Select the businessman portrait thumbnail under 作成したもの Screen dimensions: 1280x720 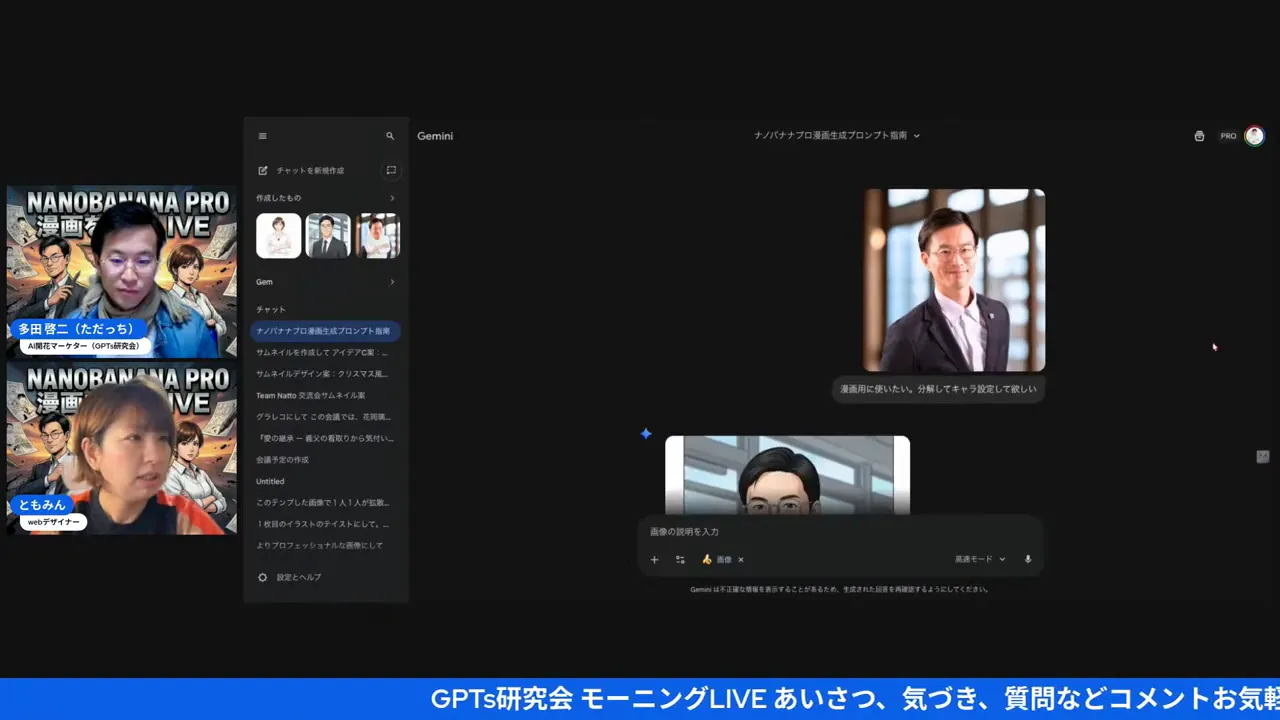(x=328, y=235)
